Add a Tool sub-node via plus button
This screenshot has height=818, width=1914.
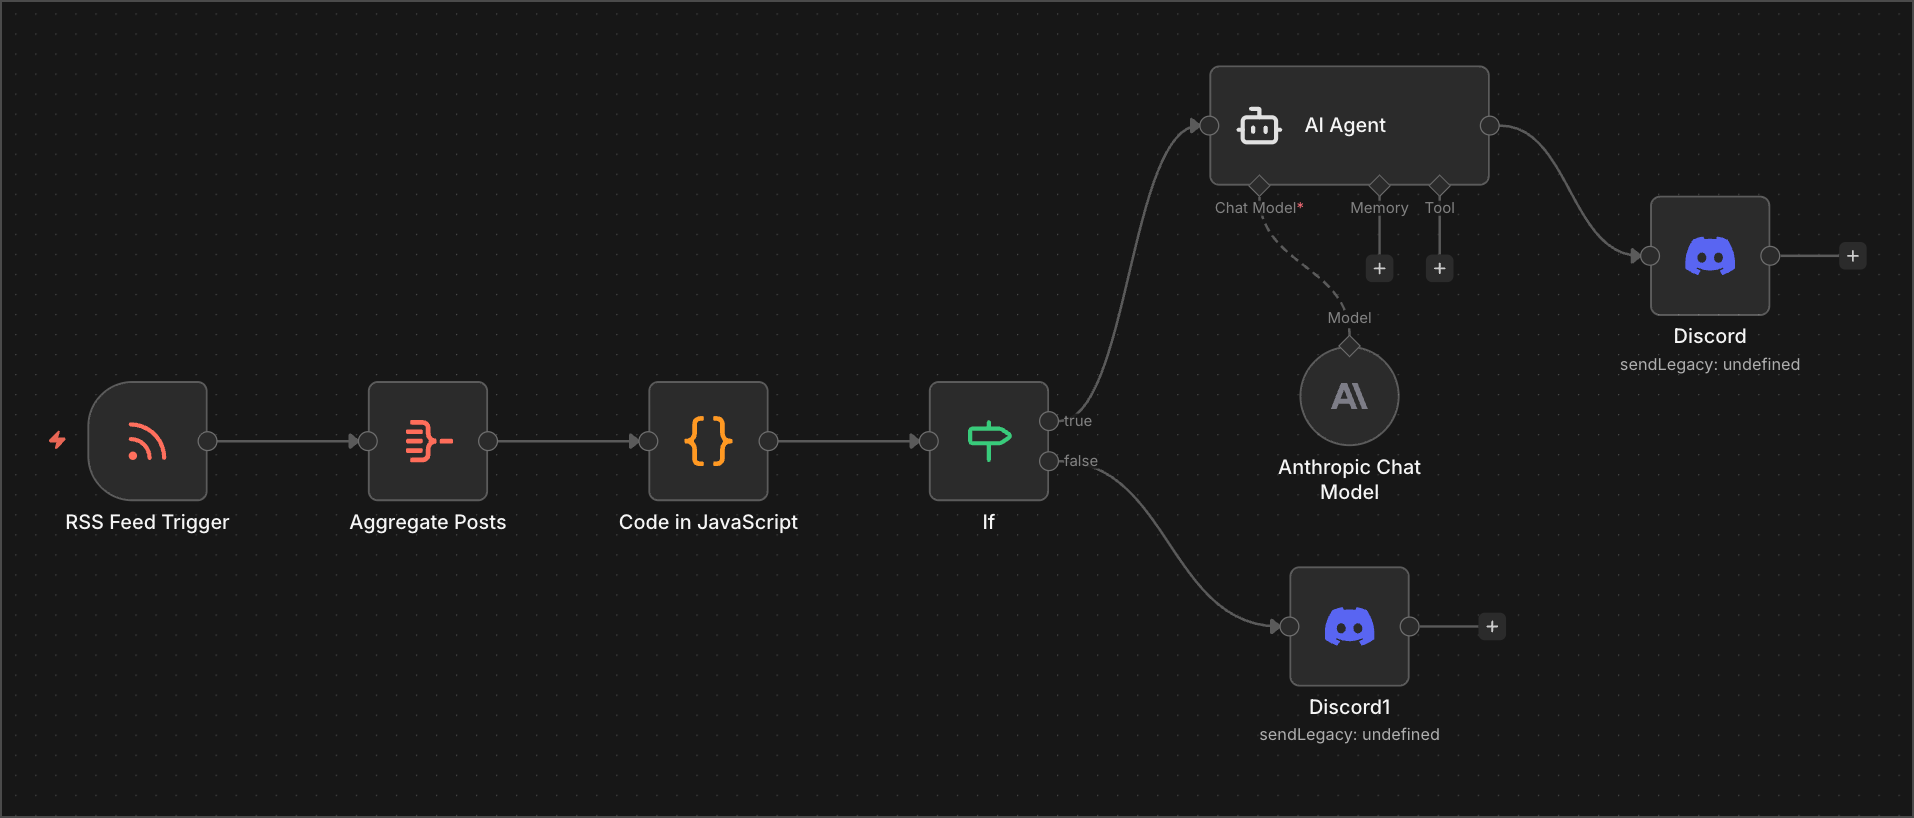1439,268
